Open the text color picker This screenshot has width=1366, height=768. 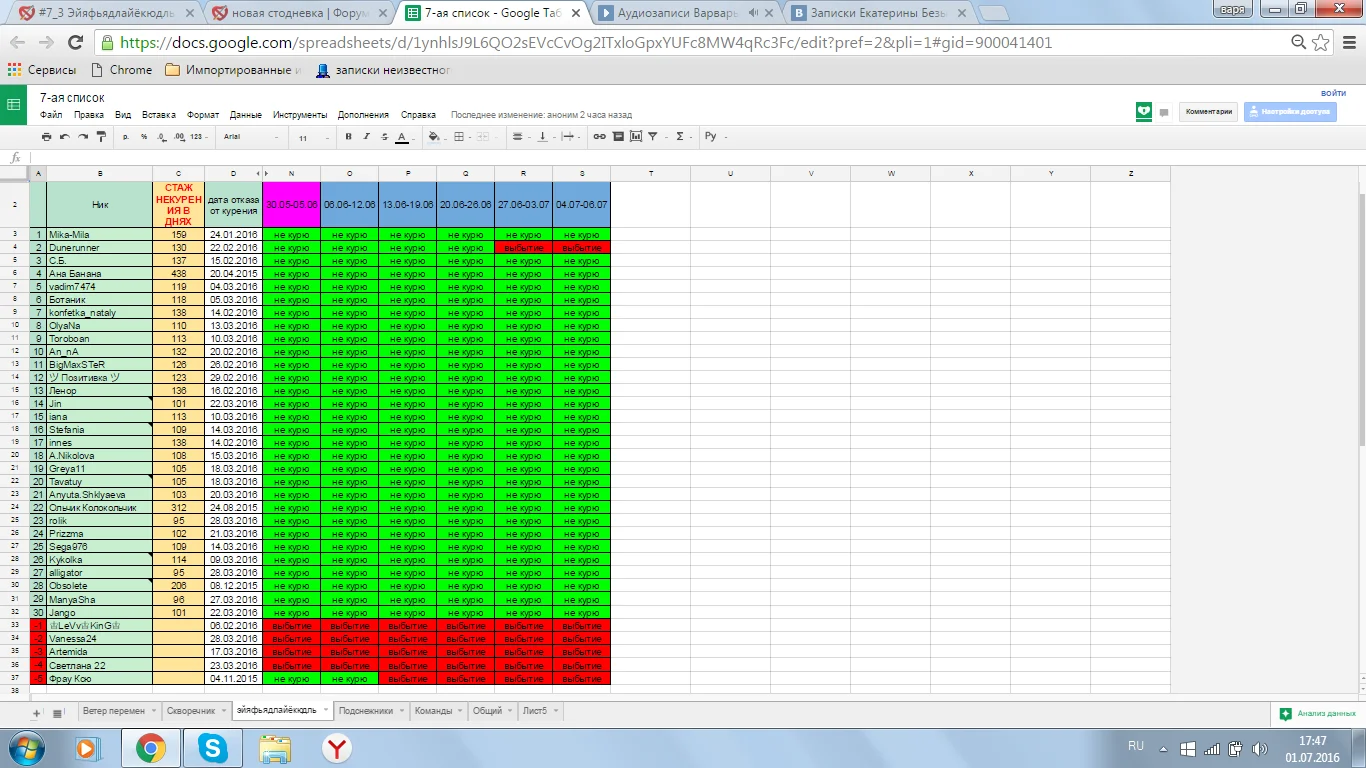[x=403, y=136]
